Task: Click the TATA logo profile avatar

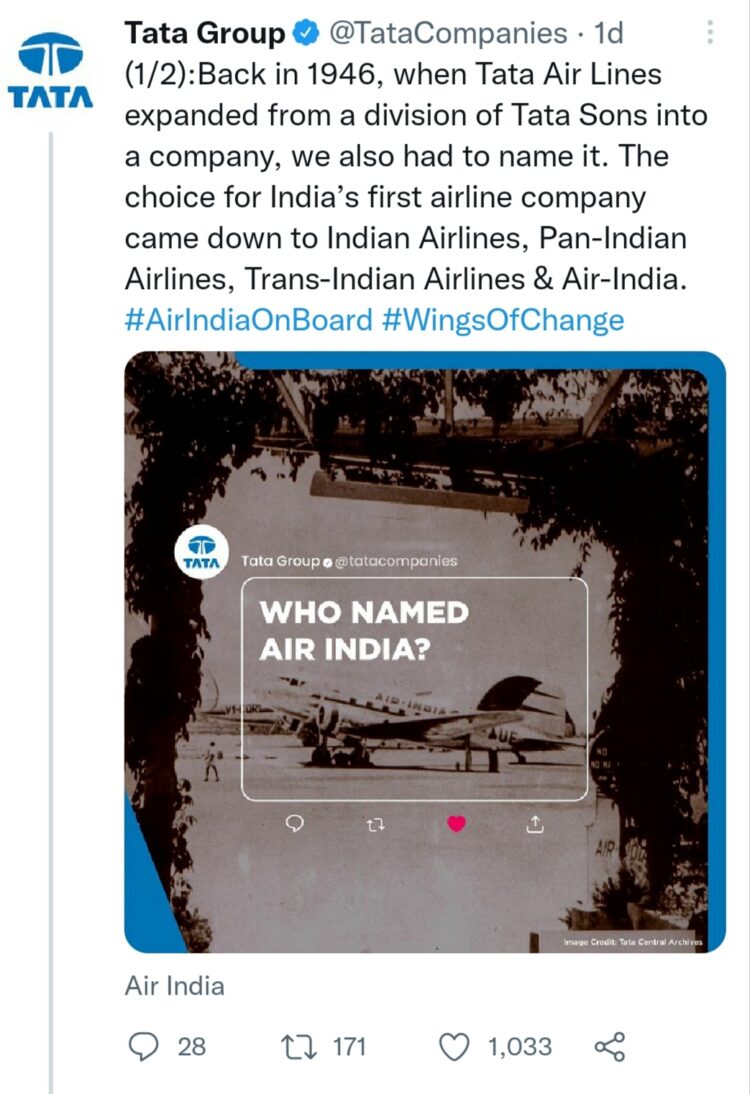Action: coord(52,58)
